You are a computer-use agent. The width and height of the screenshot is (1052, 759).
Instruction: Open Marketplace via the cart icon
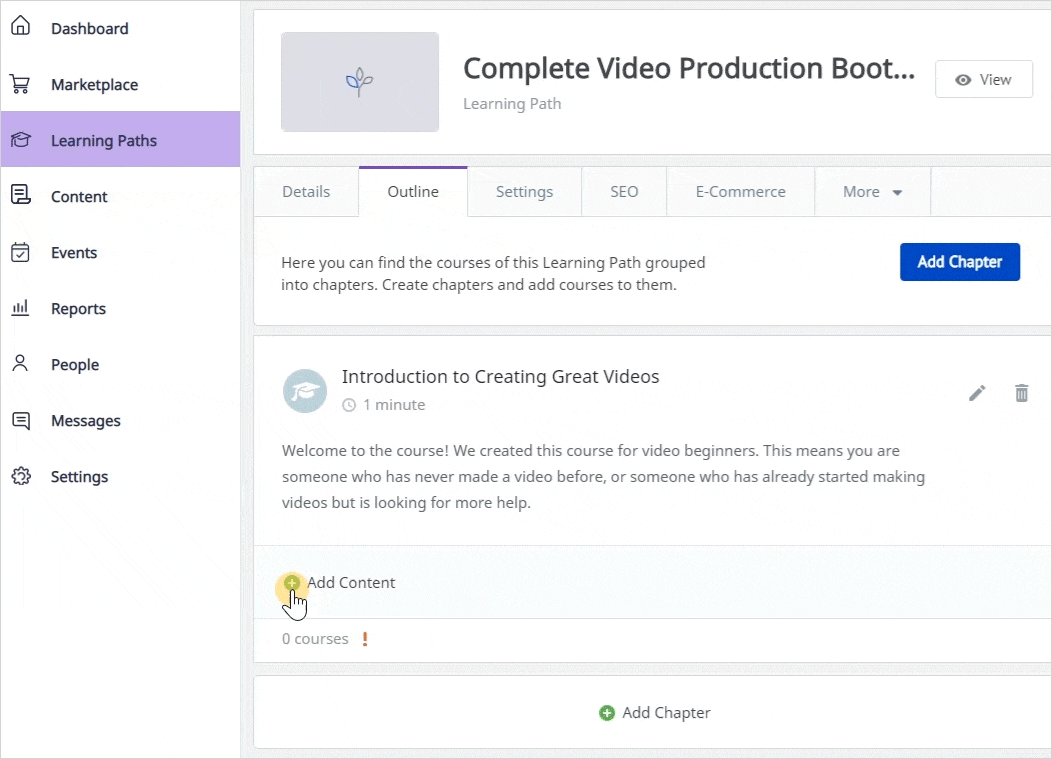tap(20, 84)
